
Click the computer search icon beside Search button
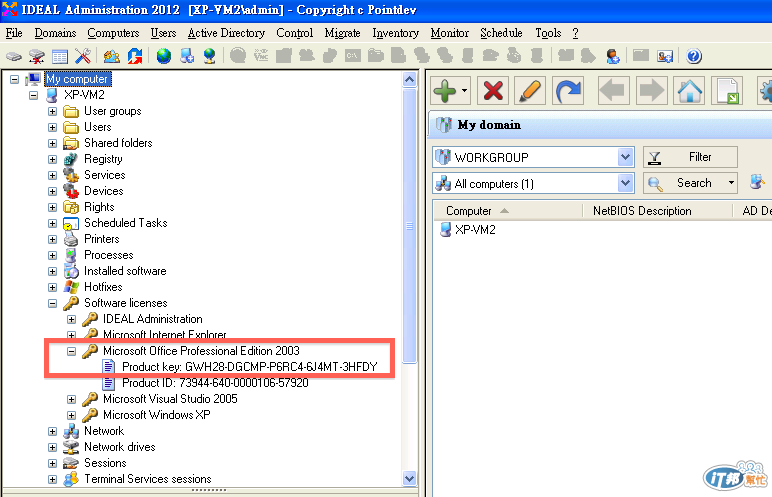click(757, 183)
